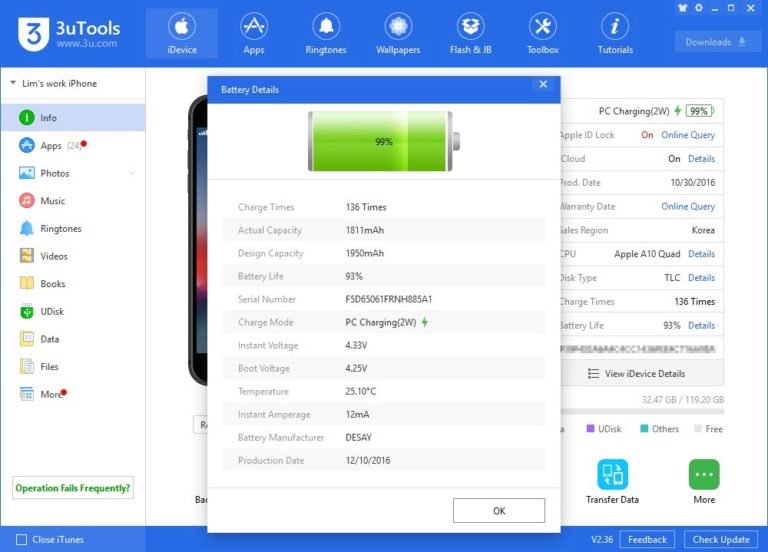
Task: Click serial number F5D65061FRNH885A1
Action: (388, 299)
